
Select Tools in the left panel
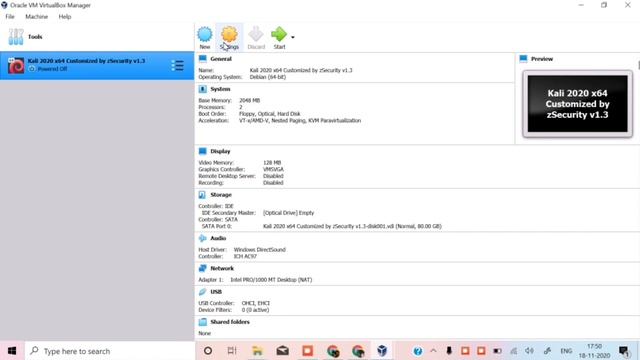[x=97, y=37]
